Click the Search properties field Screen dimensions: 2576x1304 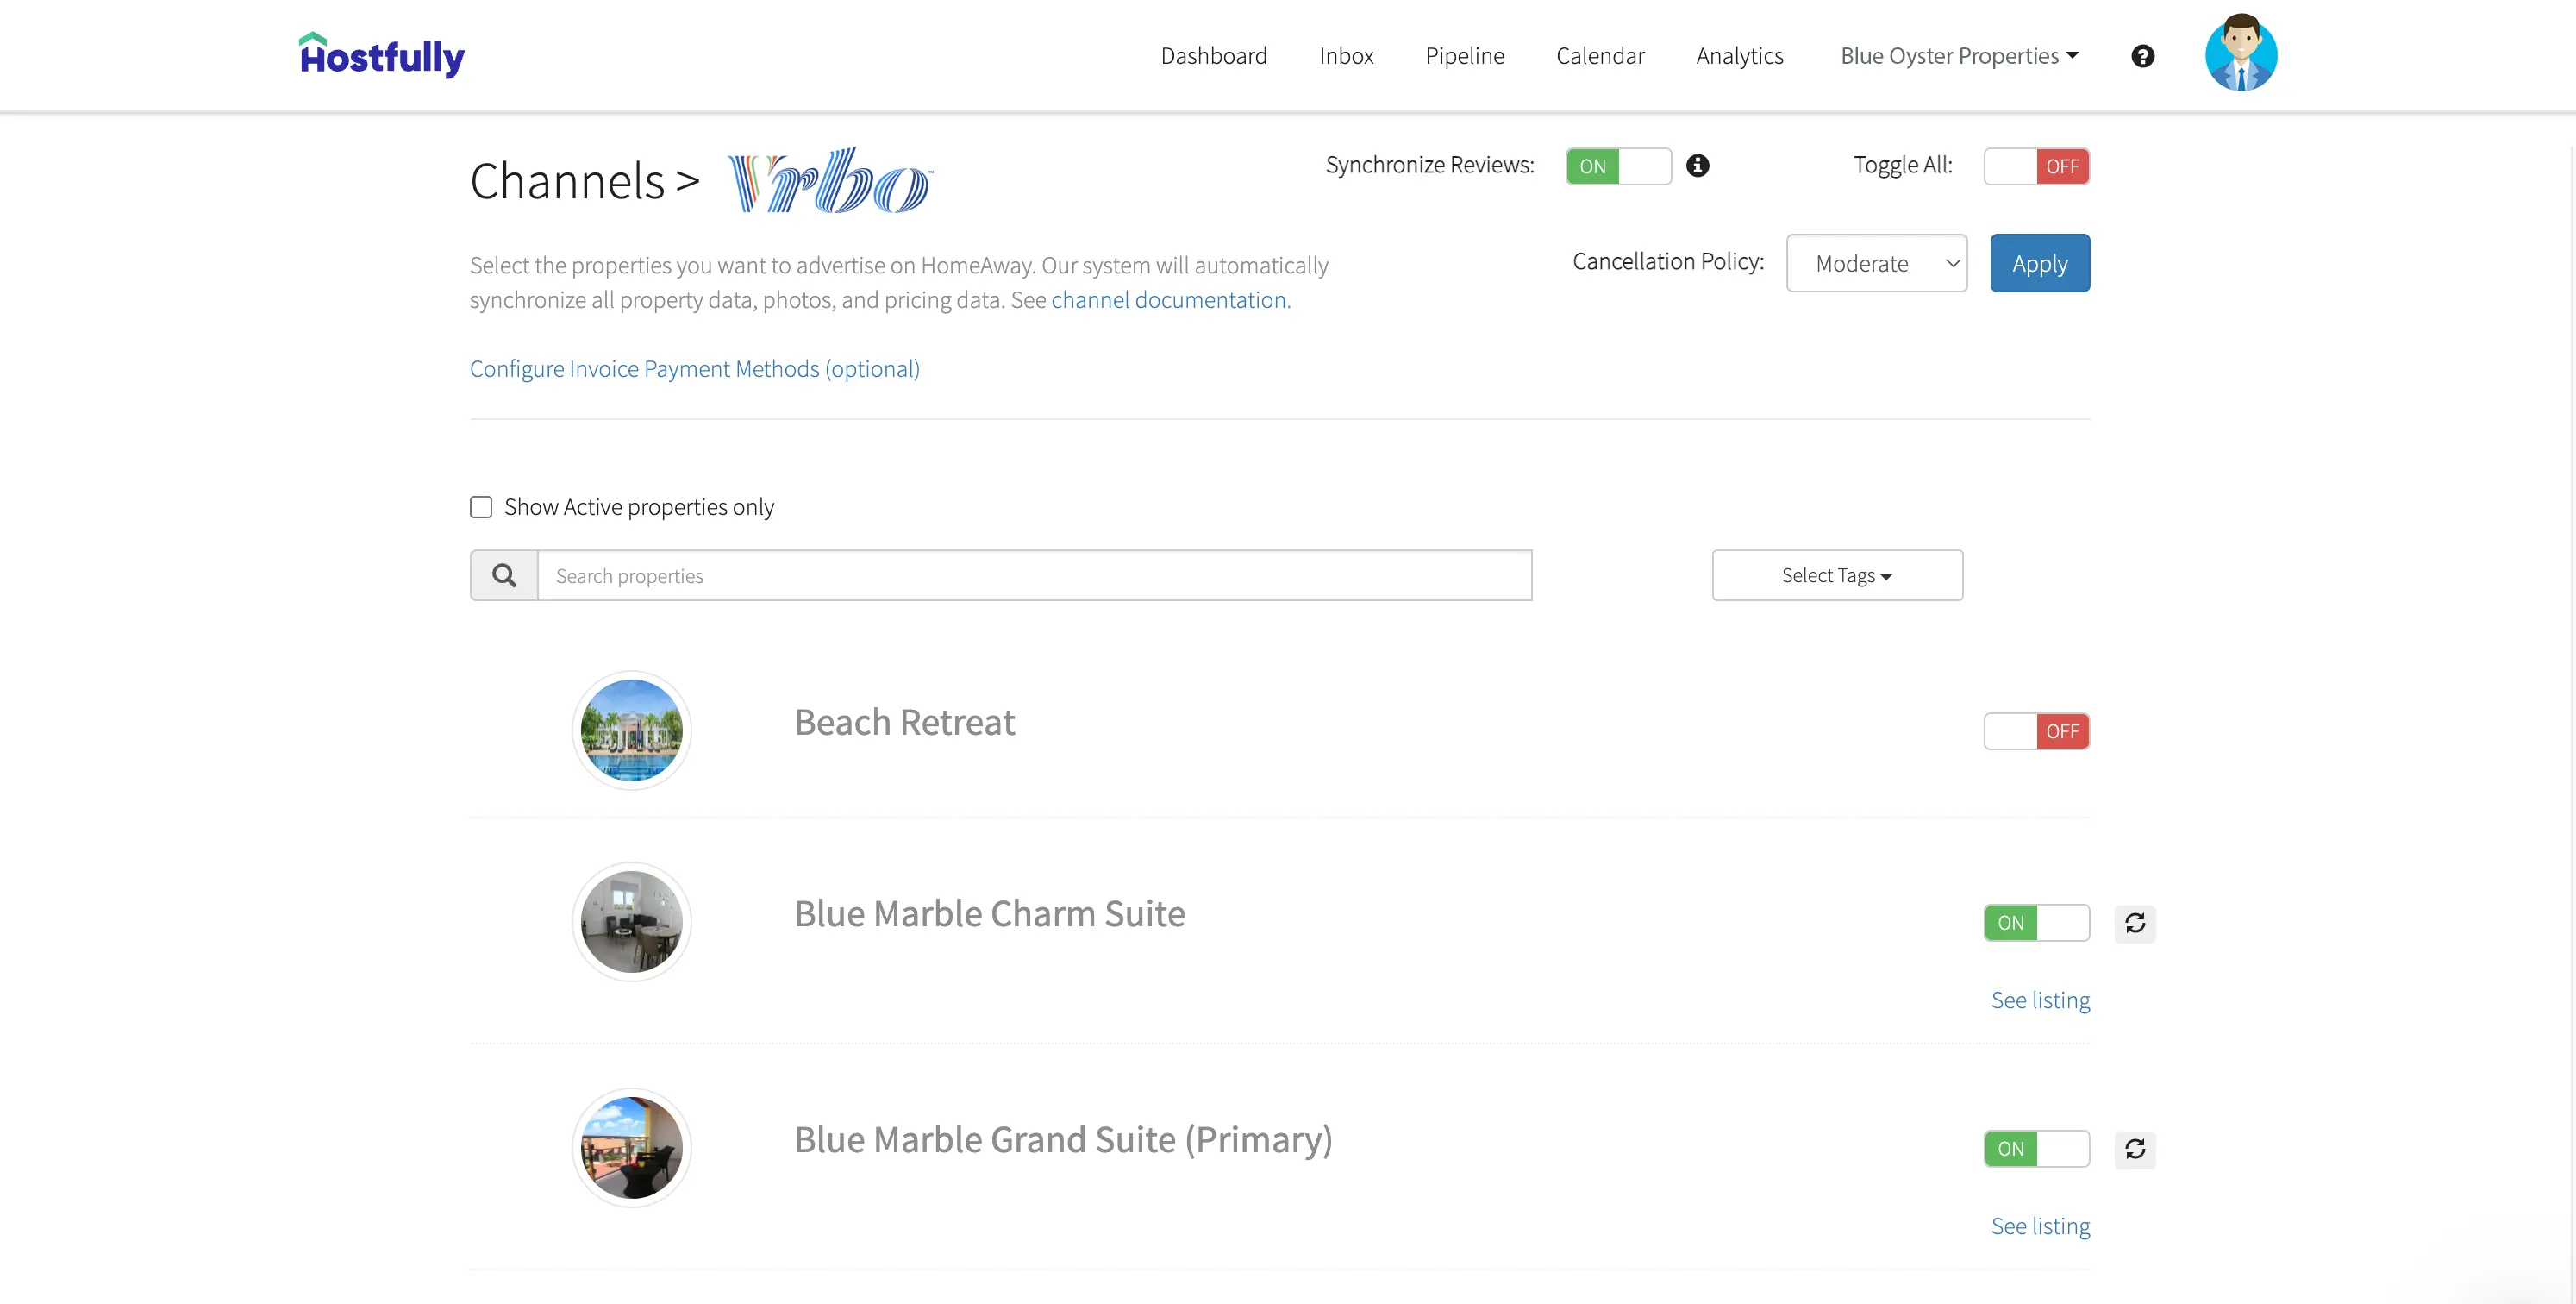click(x=1034, y=575)
